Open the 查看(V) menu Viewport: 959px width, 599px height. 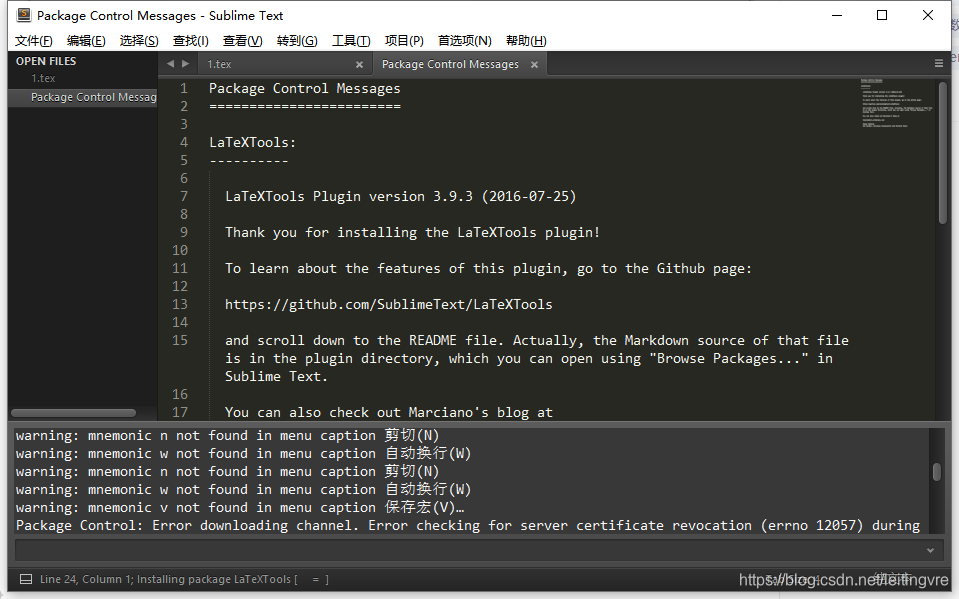(x=243, y=41)
